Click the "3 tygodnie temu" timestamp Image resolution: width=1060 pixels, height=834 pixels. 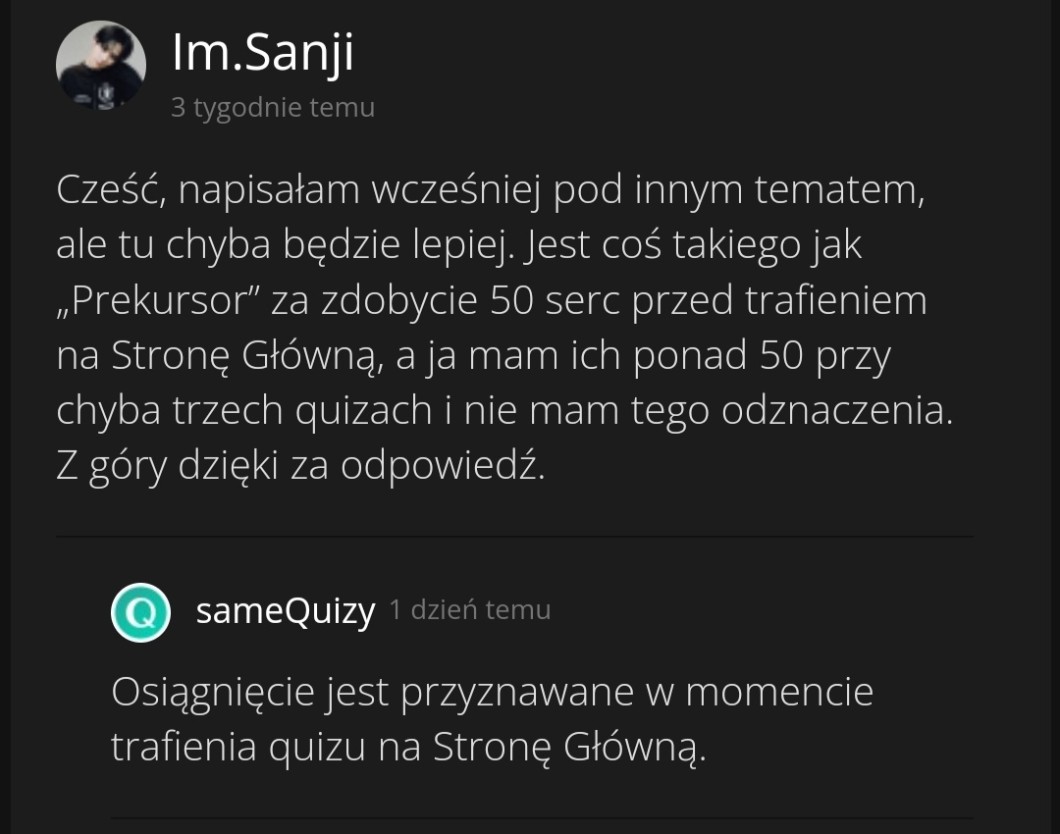click(x=272, y=108)
